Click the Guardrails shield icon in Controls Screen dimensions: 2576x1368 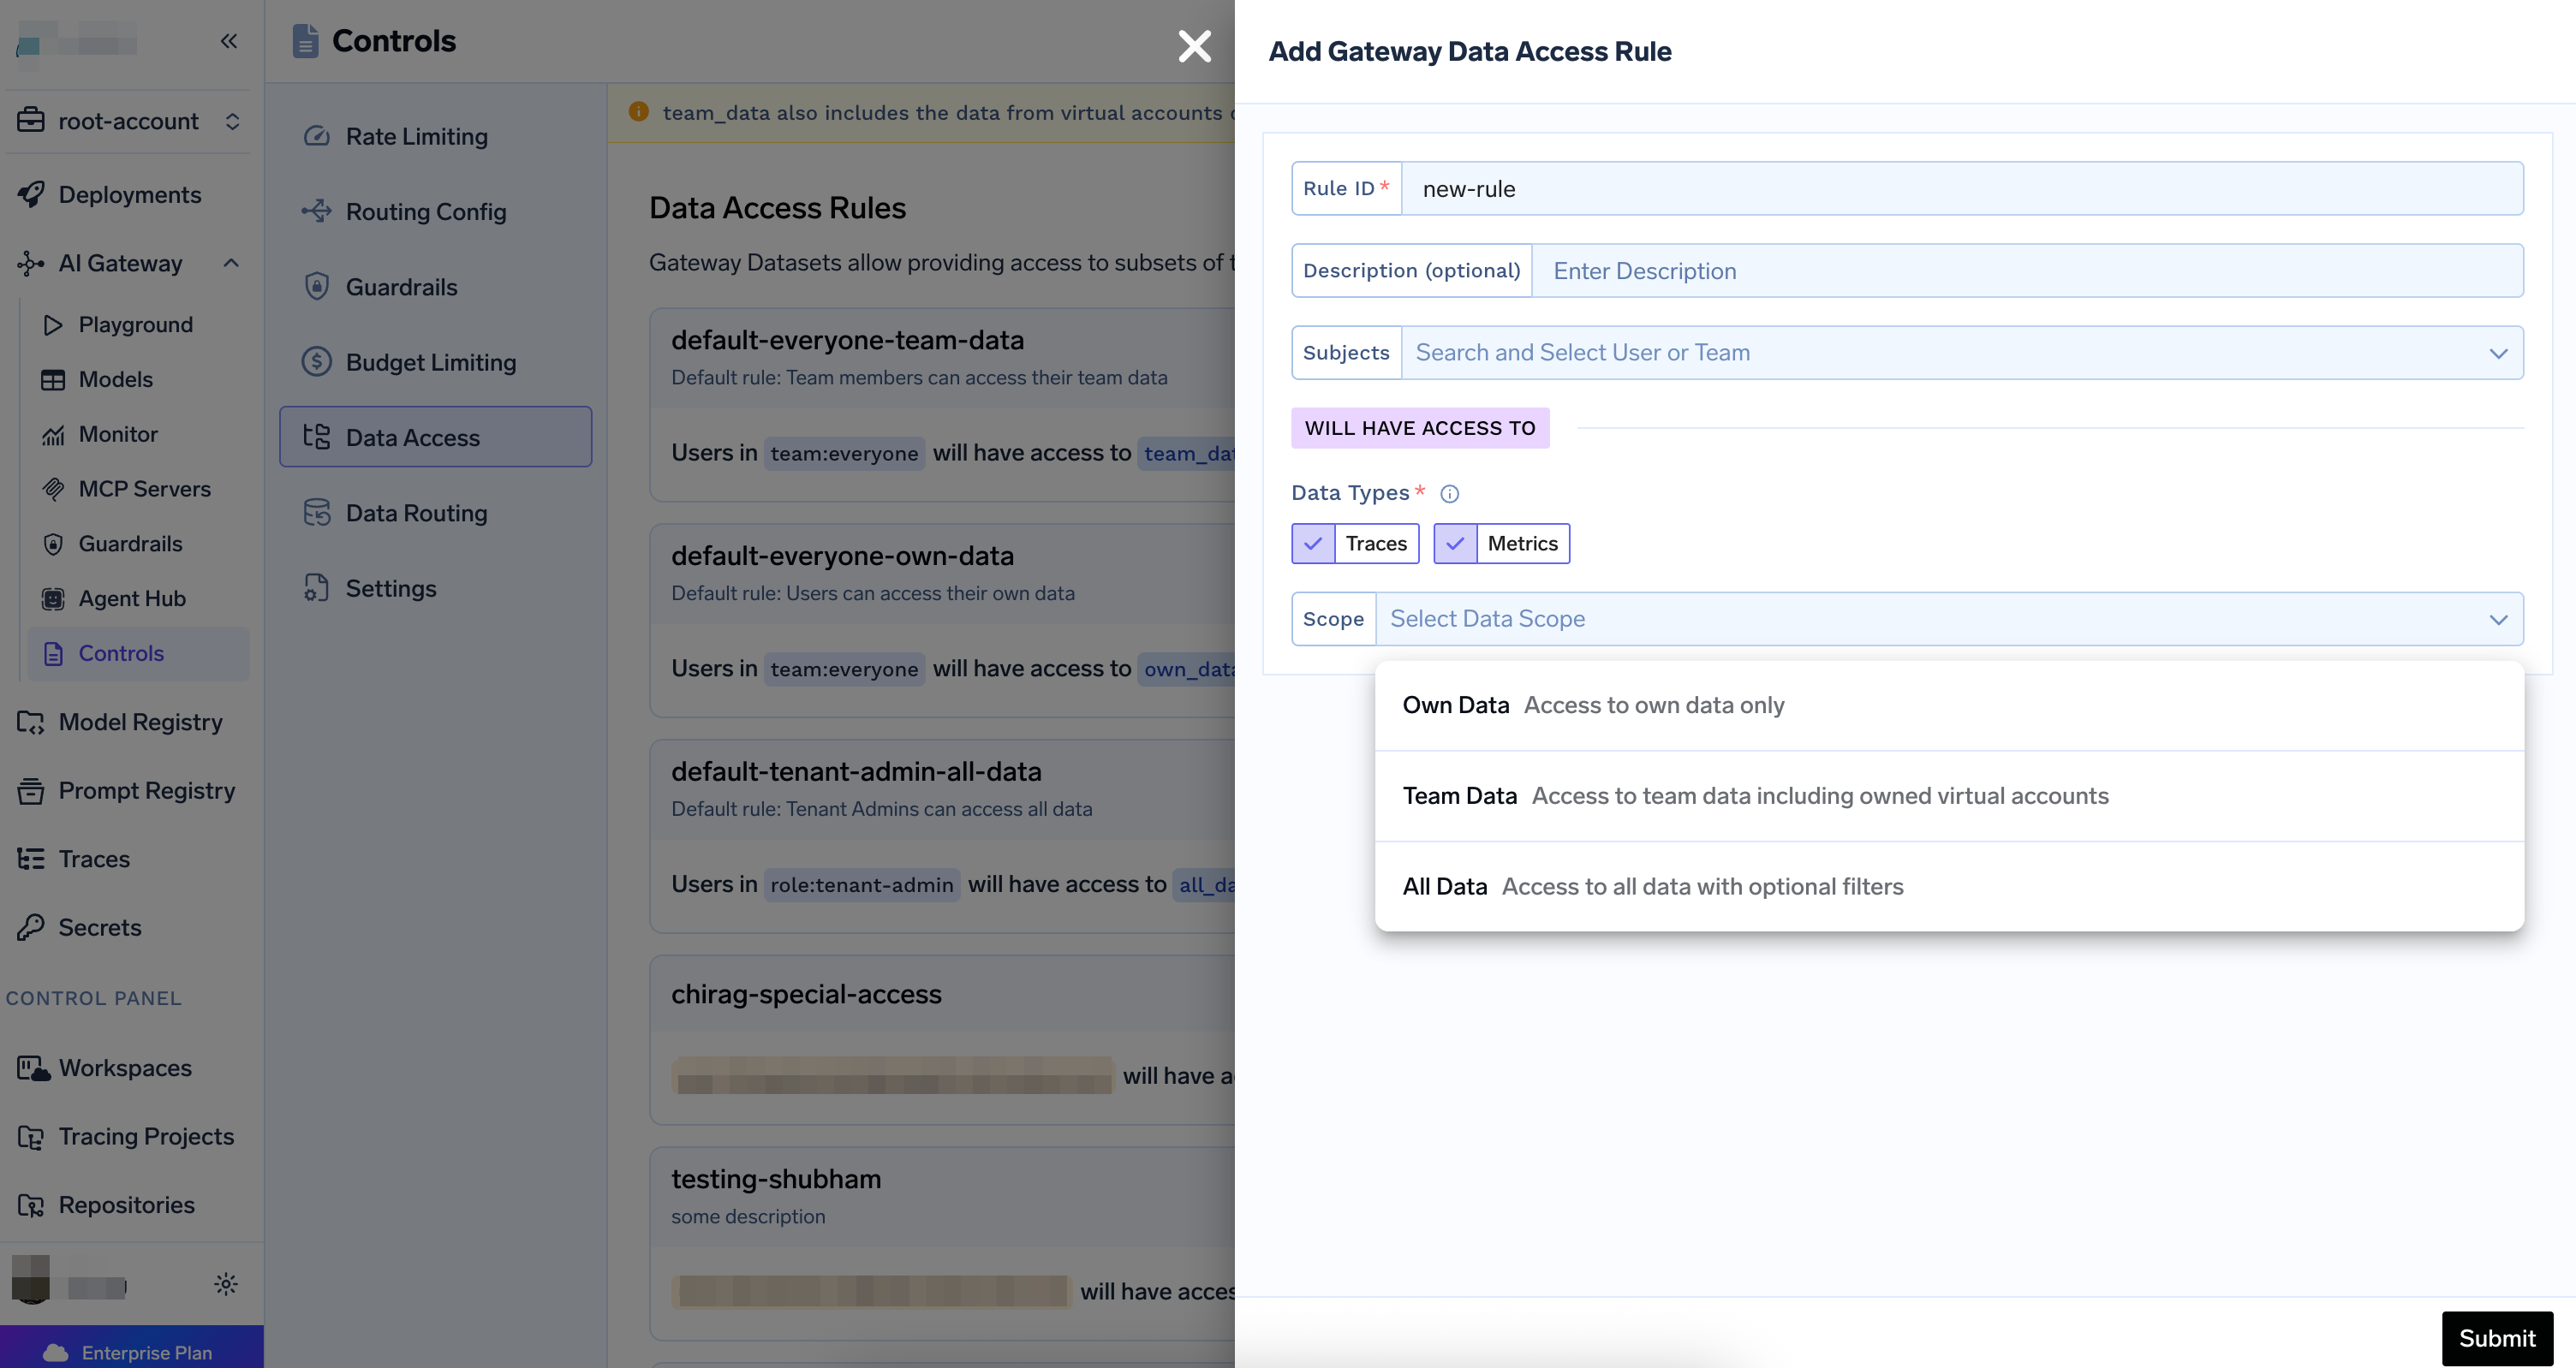(317, 287)
